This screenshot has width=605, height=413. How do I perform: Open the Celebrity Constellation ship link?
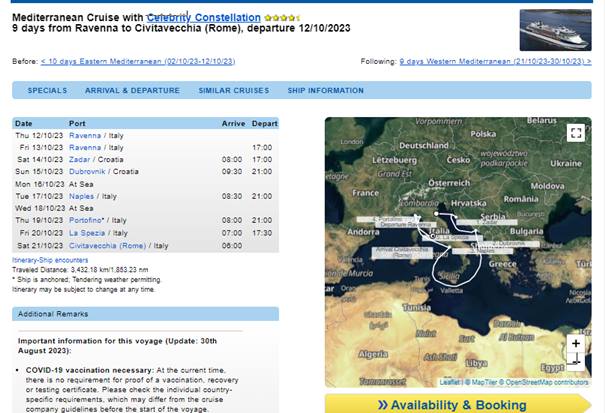click(203, 18)
